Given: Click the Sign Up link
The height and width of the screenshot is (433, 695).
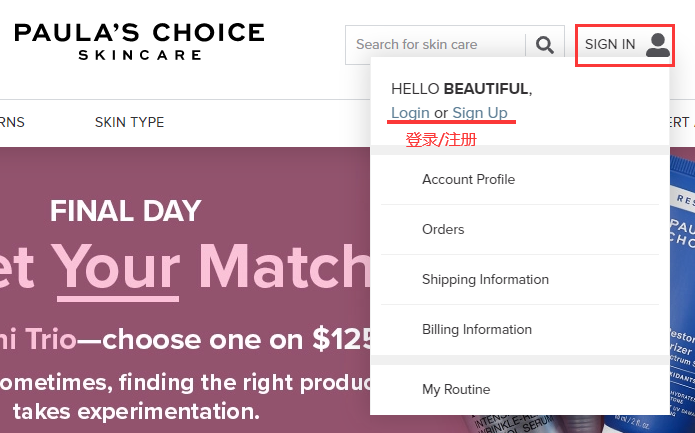Looking at the screenshot, I should pyautogui.click(x=479, y=113).
